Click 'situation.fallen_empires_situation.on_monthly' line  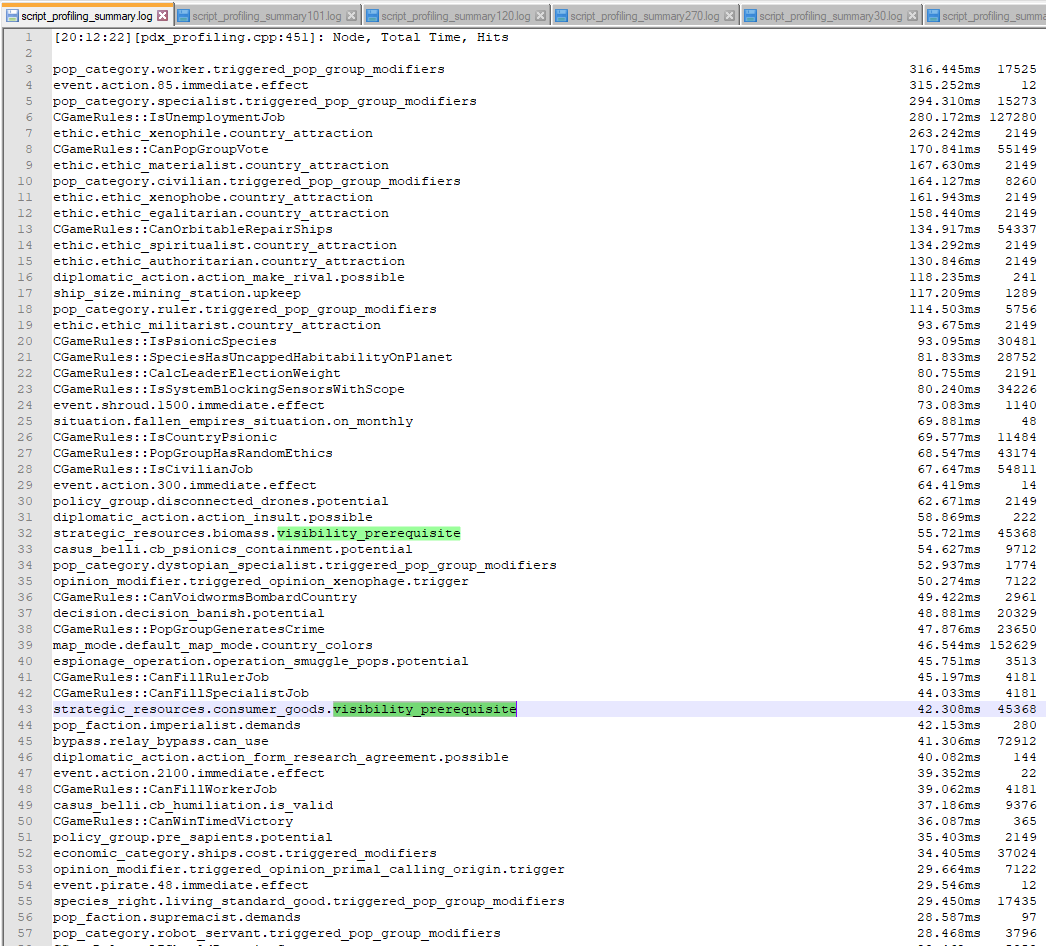tap(233, 422)
